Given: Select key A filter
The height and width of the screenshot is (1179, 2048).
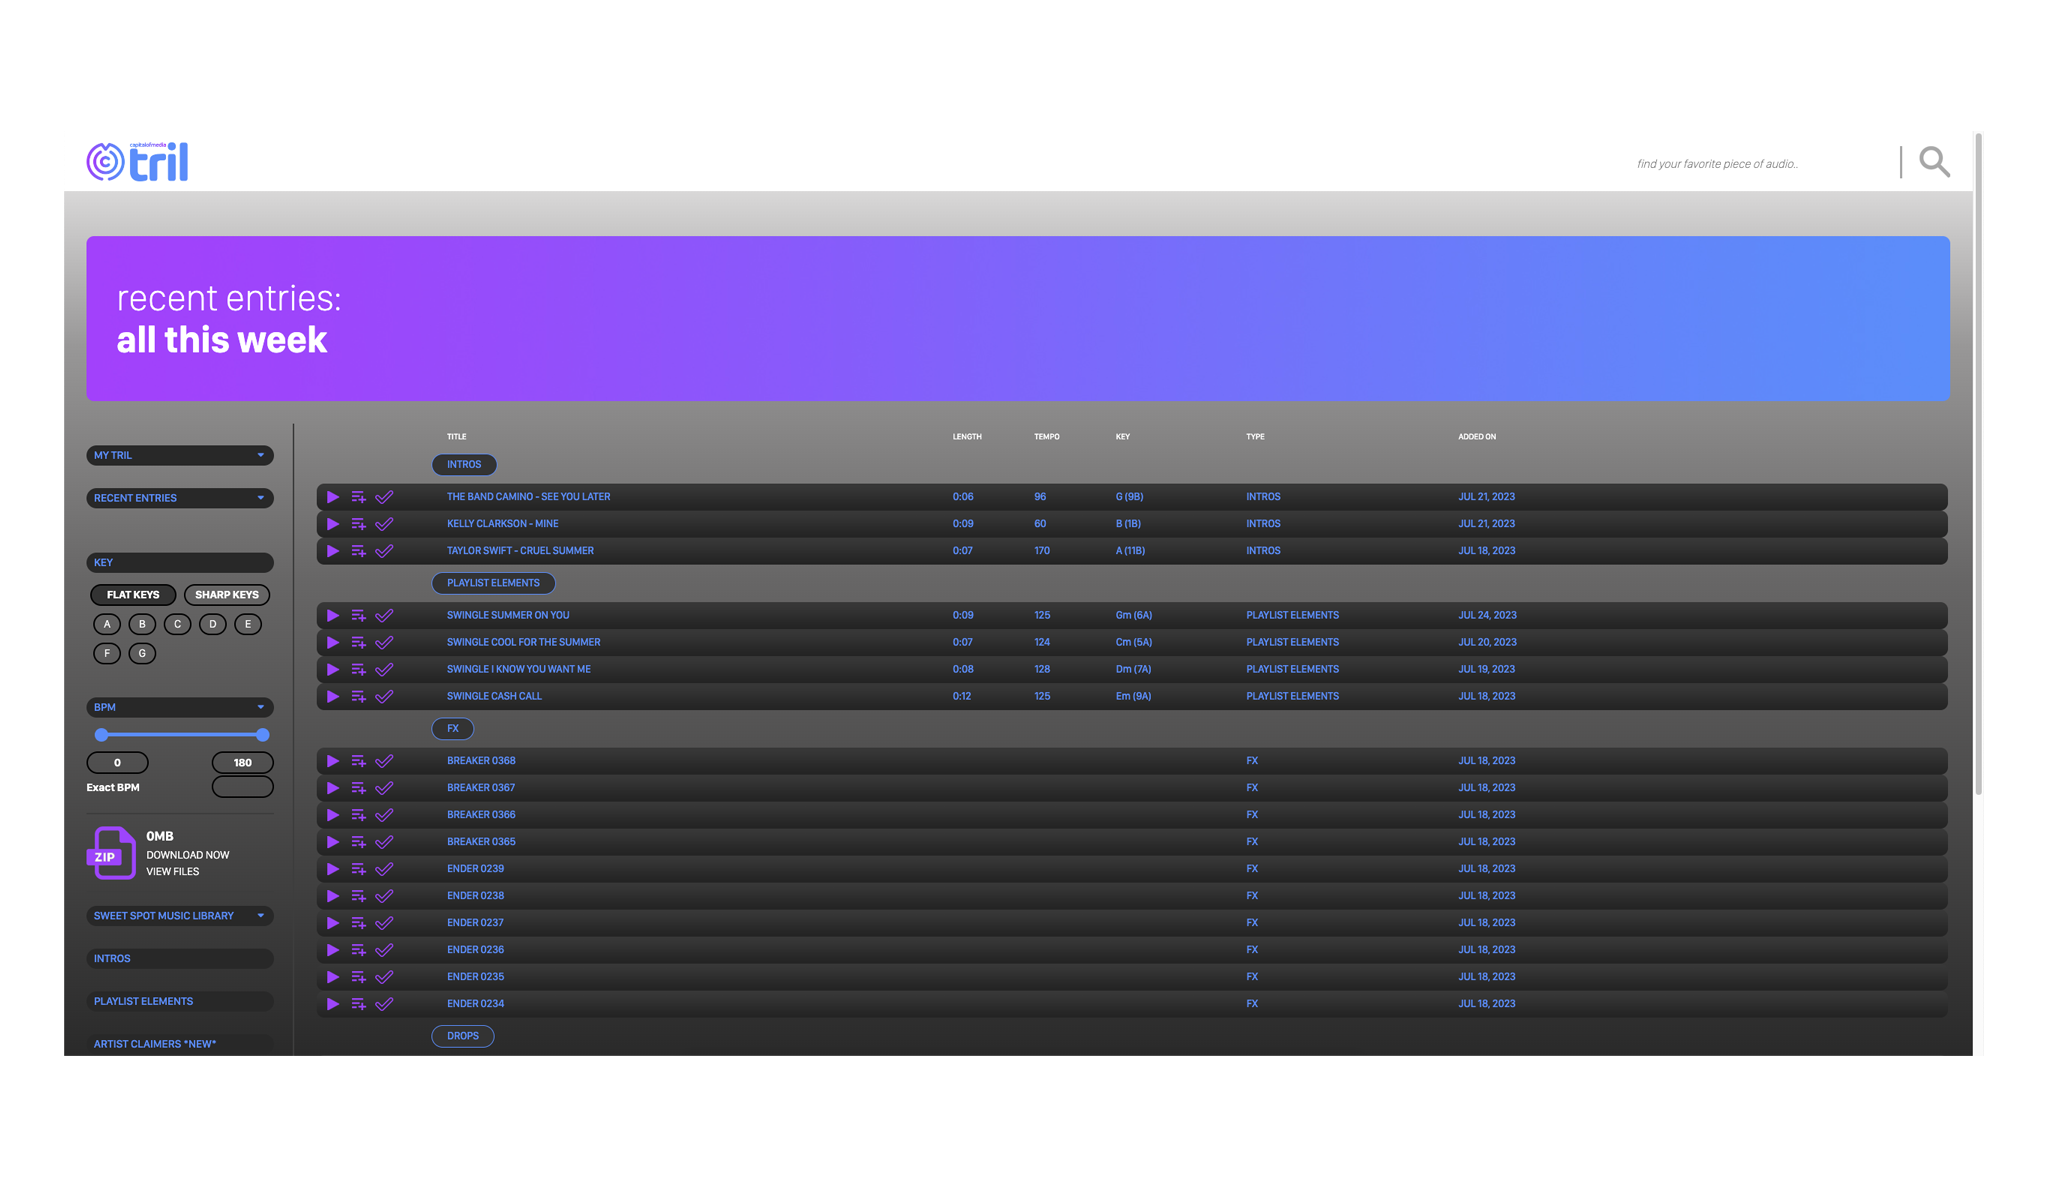Looking at the screenshot, I should tap(107, 624).
